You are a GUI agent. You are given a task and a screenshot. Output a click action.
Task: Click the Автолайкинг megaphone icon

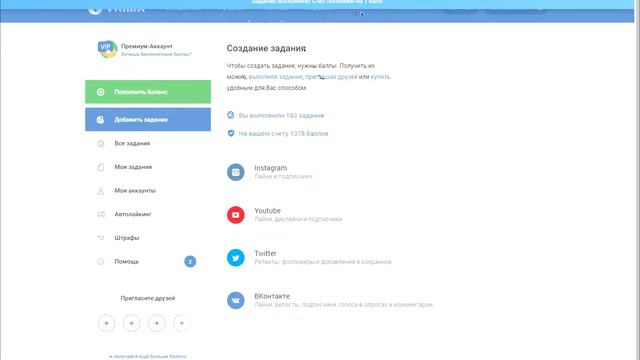pyautogui.click(x=100, y=214)
